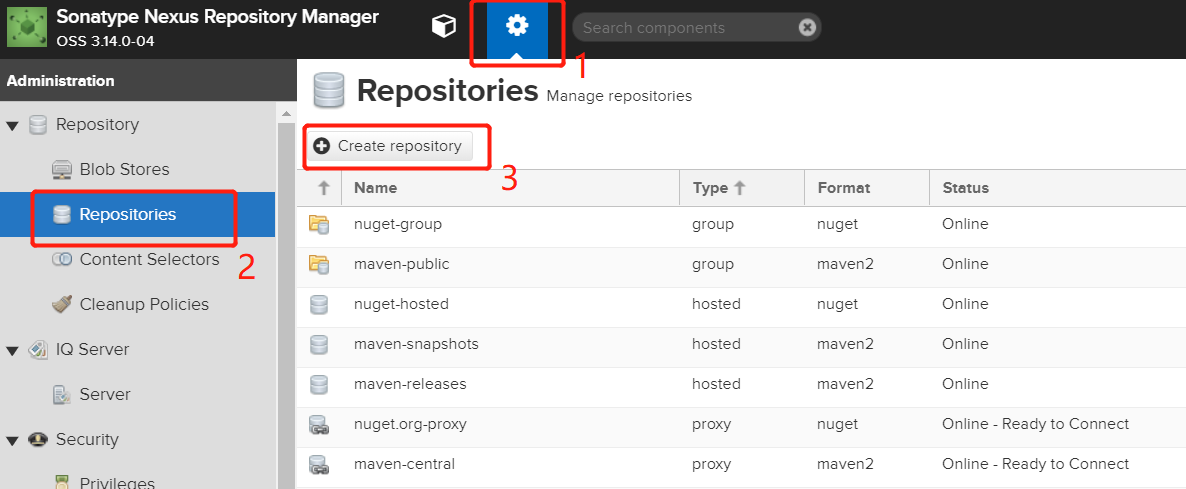This screenshot has height=489, width=1186.
Task: Open Cleanup Policies
Action: tap(144, 305)
